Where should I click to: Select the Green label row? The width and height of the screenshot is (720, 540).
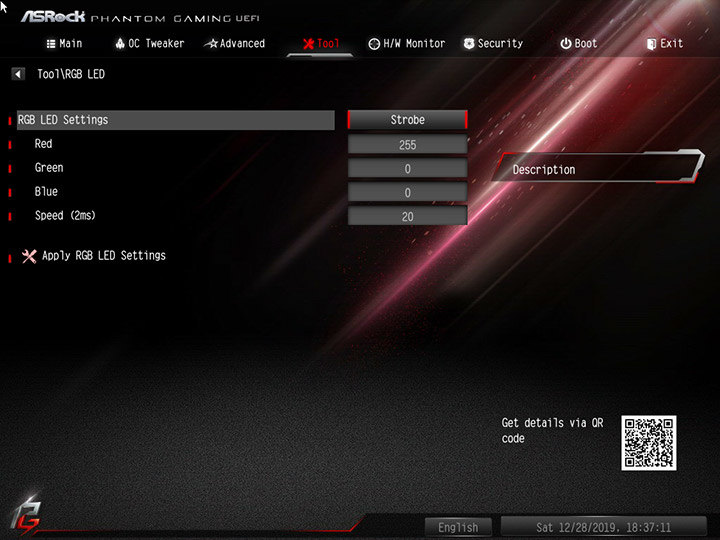click(49, 168)
